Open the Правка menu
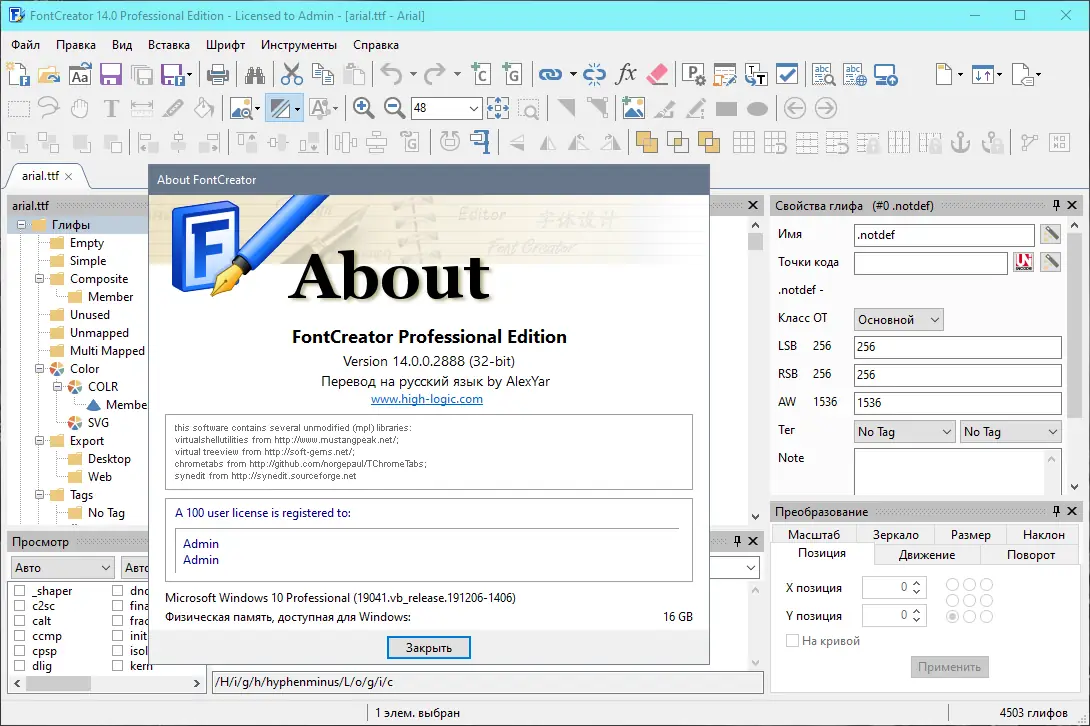This screenshot has height=726, width=1090. click(76, 45)
